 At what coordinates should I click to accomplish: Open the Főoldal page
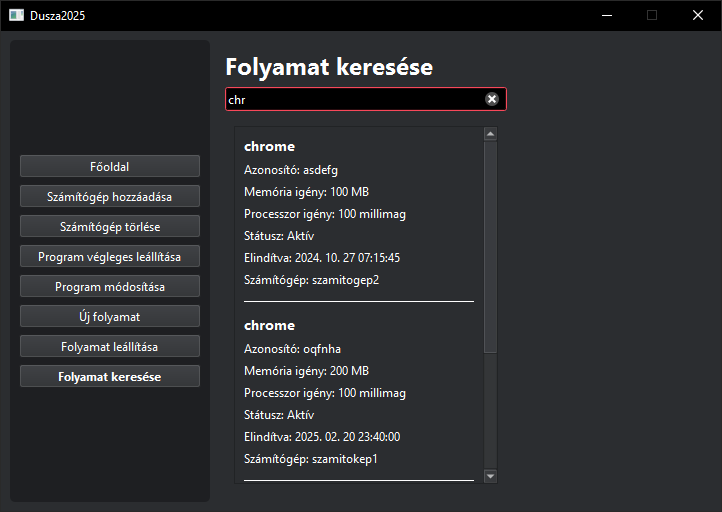tap(110, 166)
